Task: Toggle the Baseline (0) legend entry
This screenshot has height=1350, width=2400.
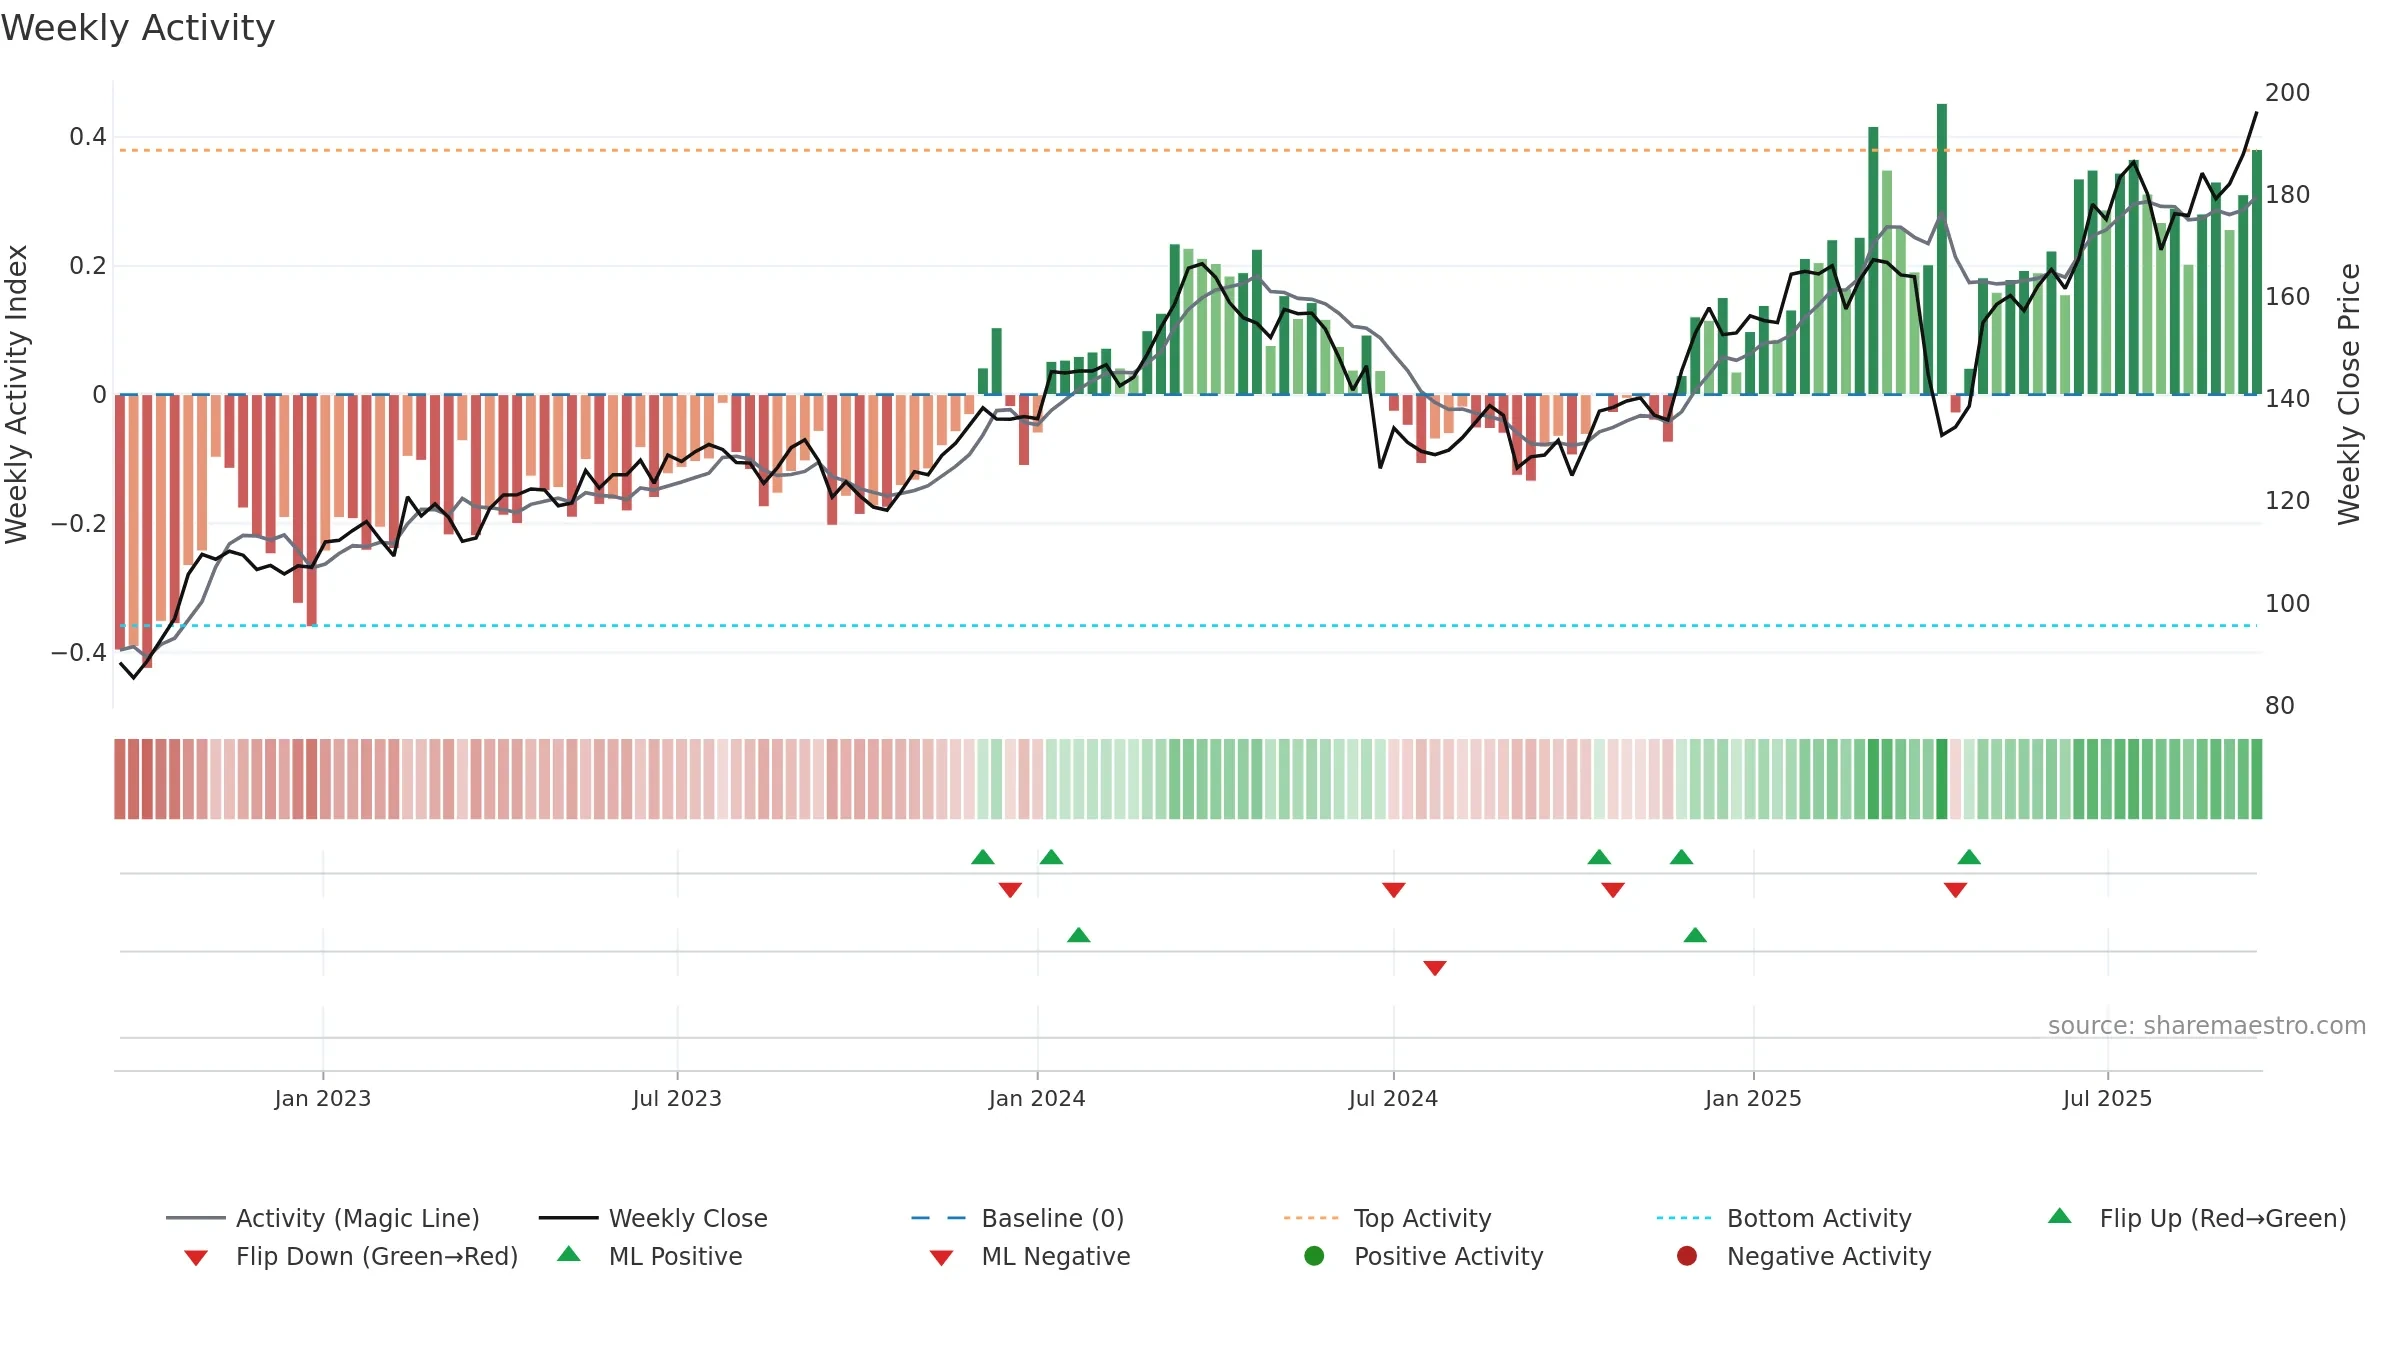Action: 1018,1218
